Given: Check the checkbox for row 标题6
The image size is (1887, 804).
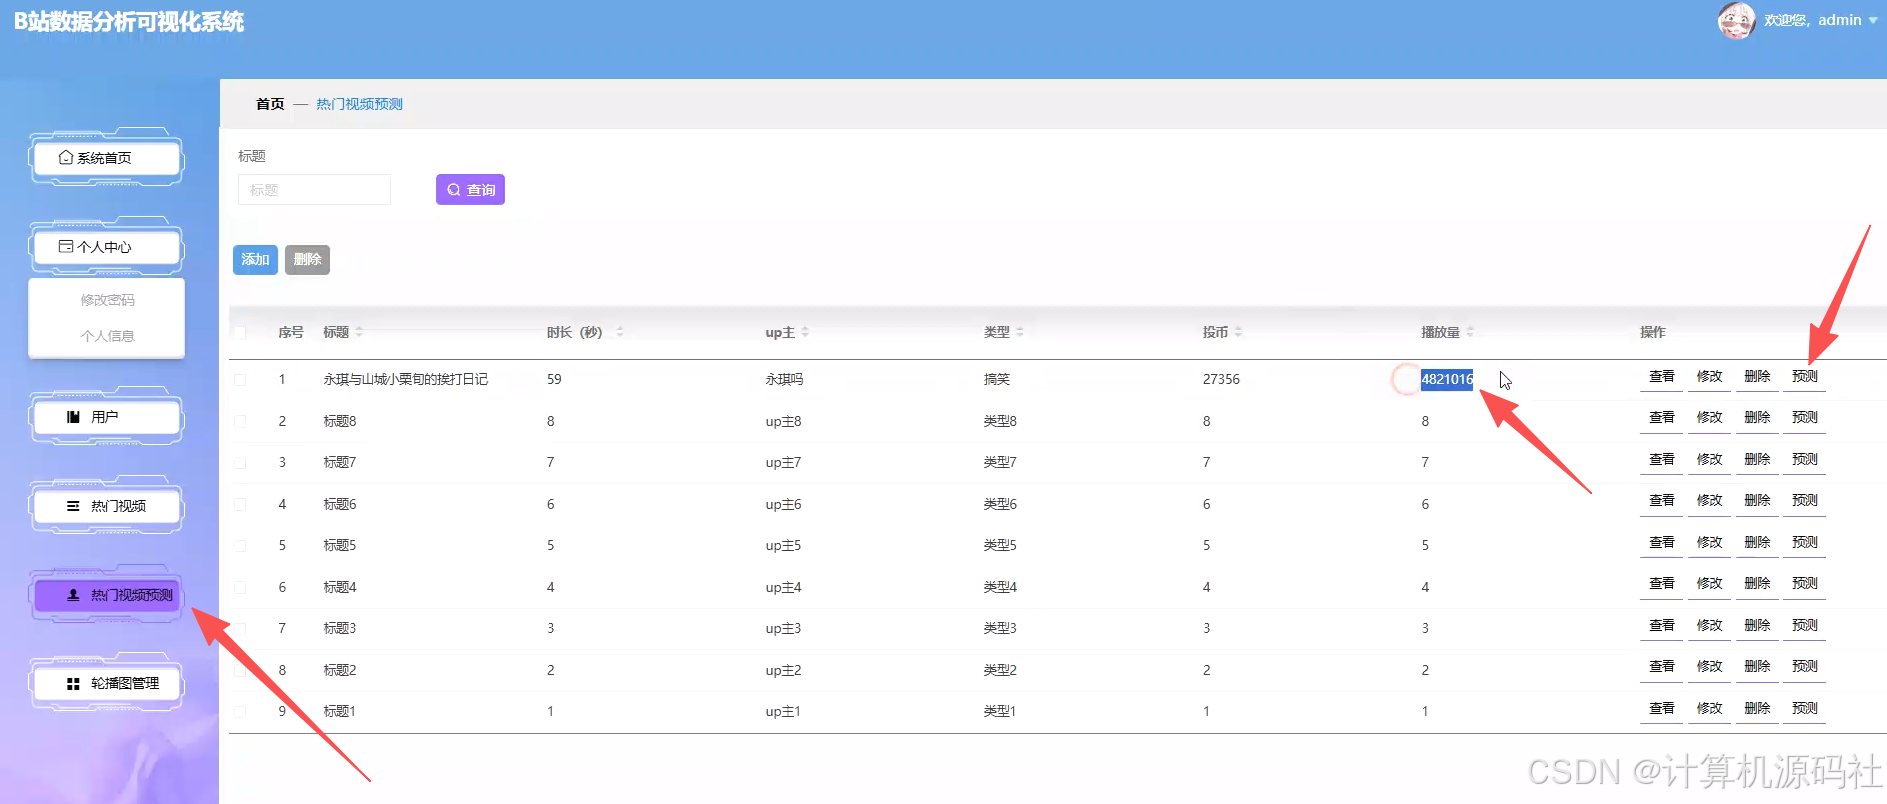Looking at the screenshot, I should [x=240, y=505].
